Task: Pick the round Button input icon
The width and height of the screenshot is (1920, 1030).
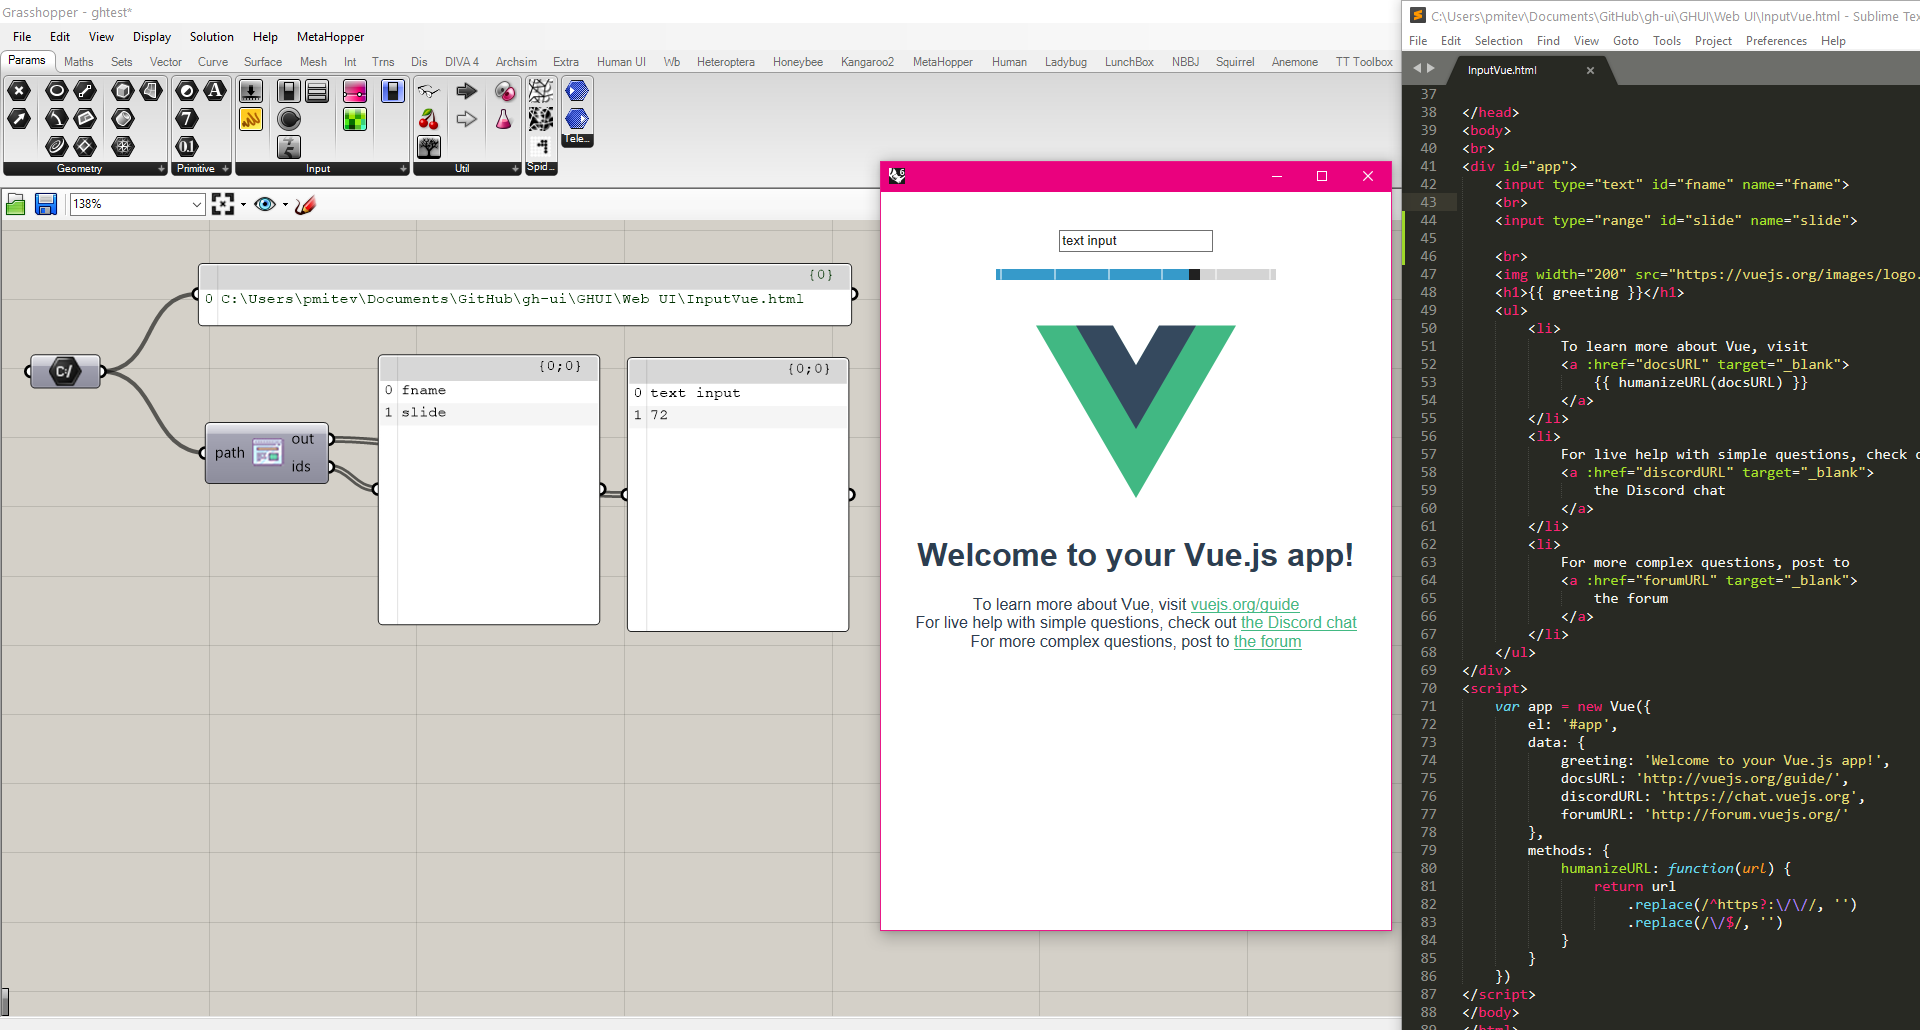Action: pyautogui.click(x=289, y=120)
